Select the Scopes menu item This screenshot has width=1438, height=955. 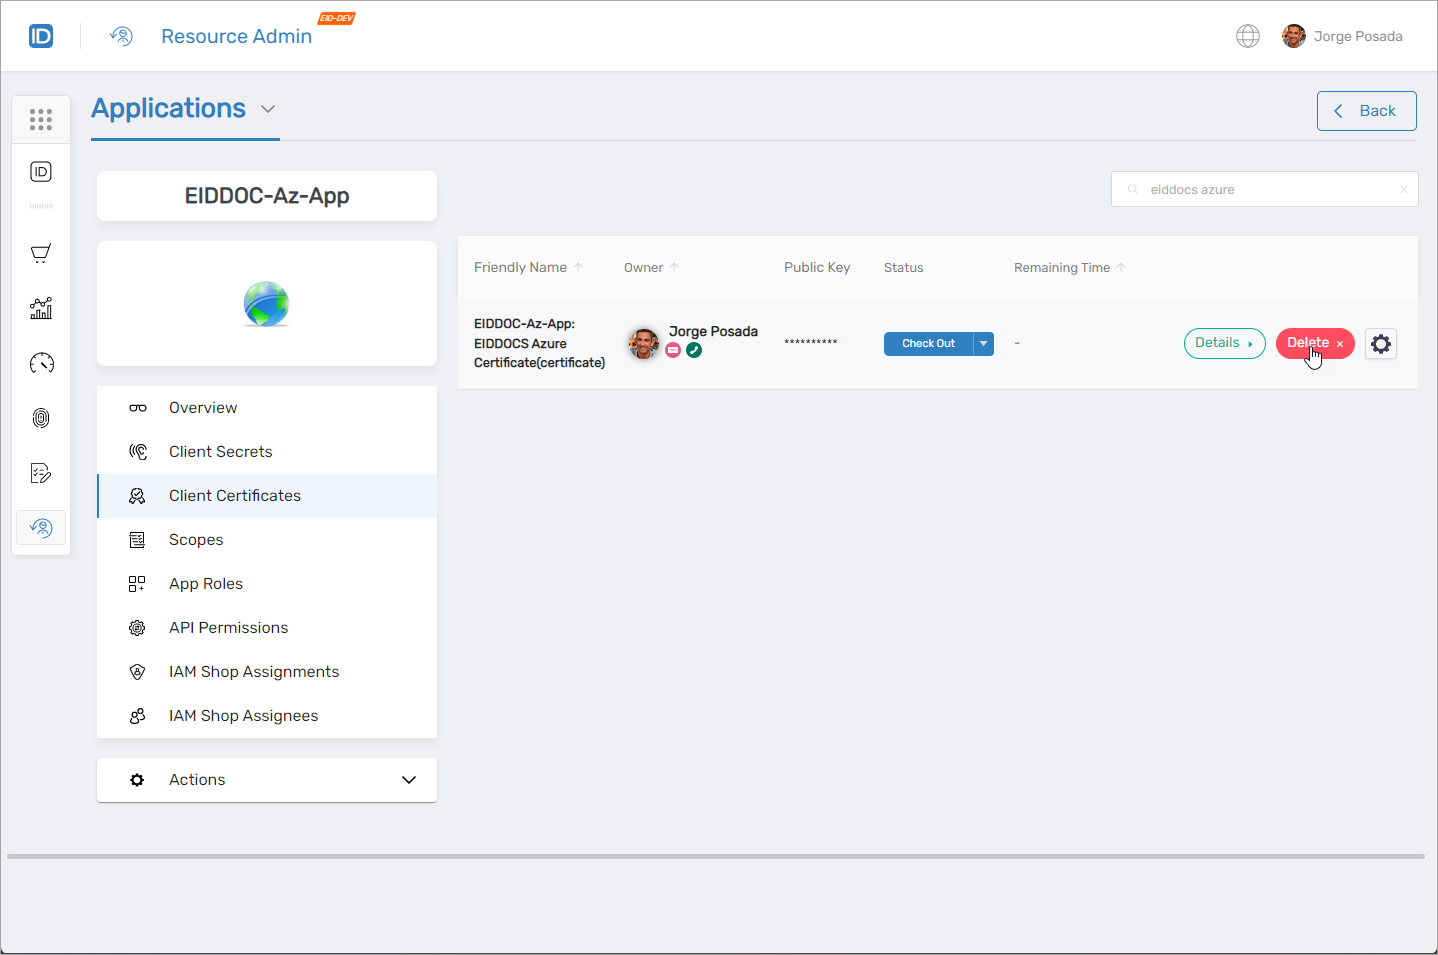tap(196, 540)
